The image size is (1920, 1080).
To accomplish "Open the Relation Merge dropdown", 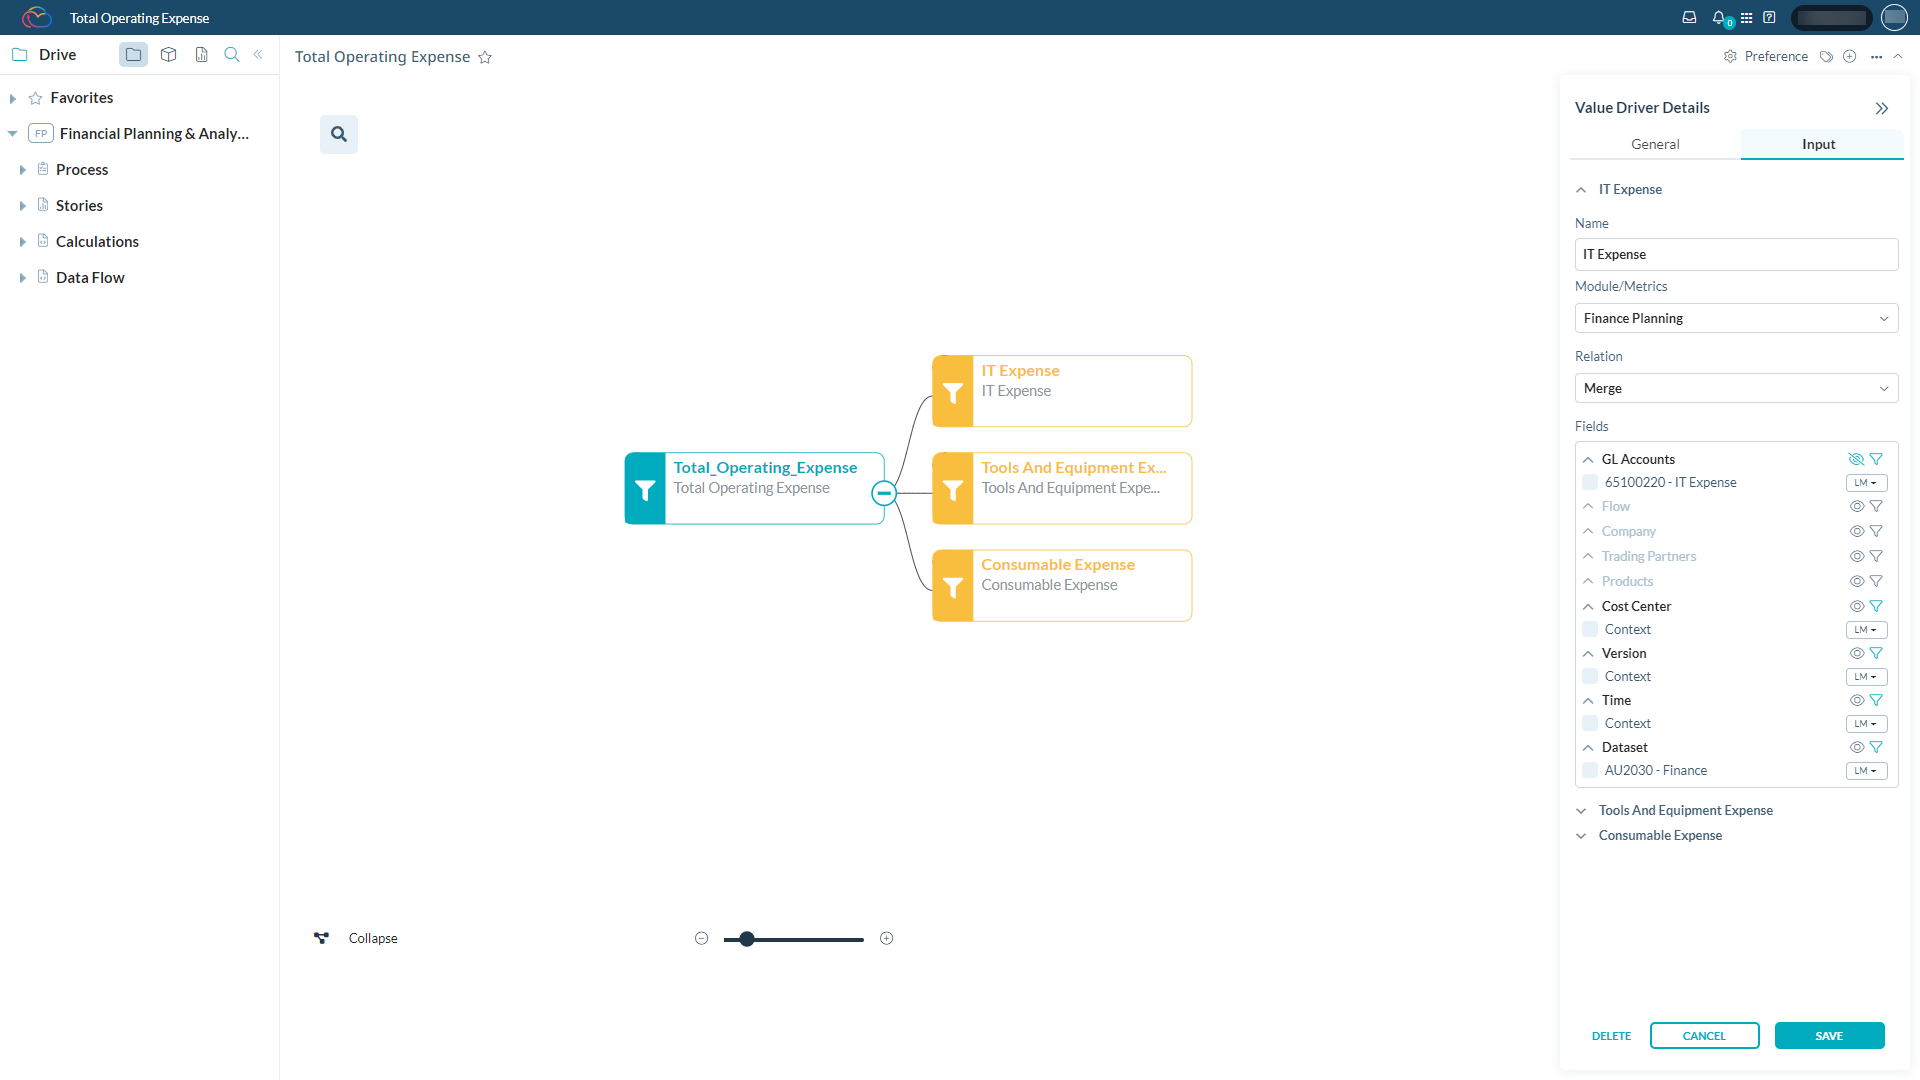I will (1736, 388).
